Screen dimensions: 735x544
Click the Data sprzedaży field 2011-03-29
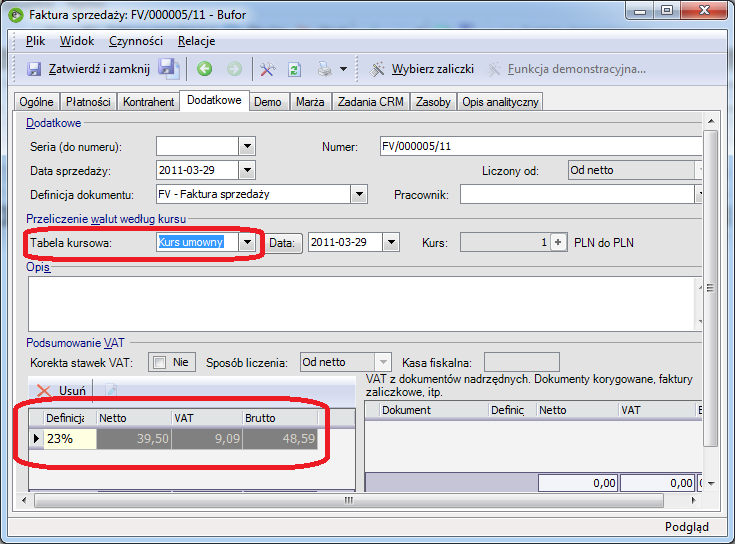click(197, 170)
